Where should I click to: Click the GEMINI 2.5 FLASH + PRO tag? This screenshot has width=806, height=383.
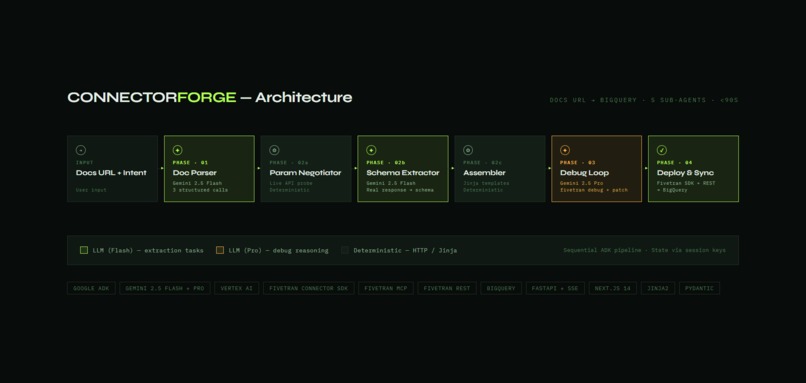tap(164, 288)
